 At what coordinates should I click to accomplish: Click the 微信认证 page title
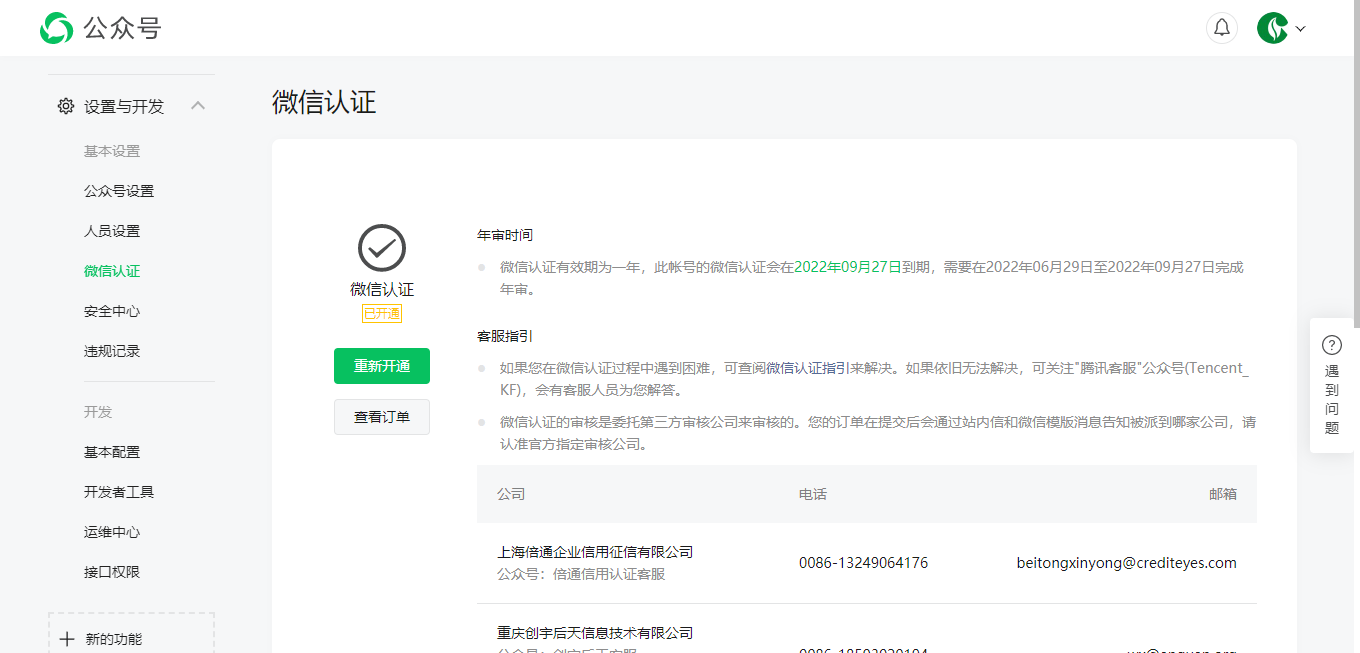point(324,102)
